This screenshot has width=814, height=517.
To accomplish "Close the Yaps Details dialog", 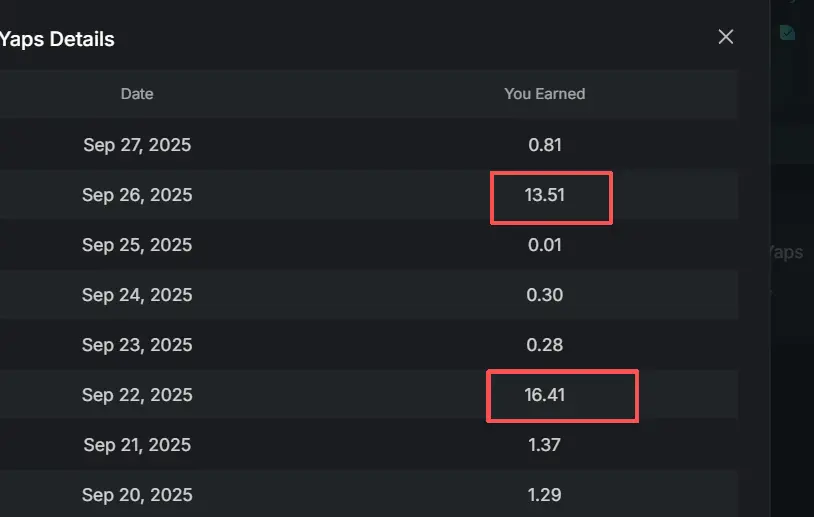I will click(x=725, y=37).
